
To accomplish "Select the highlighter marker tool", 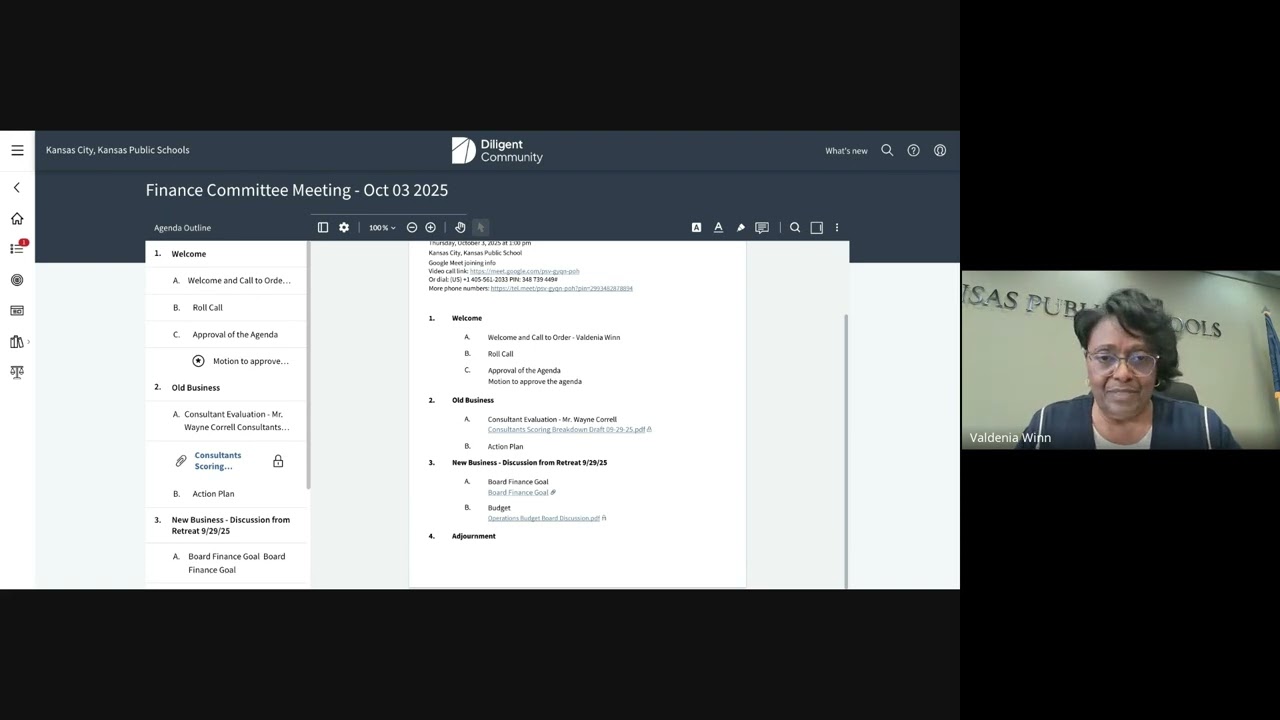I will tap(740, 228).
